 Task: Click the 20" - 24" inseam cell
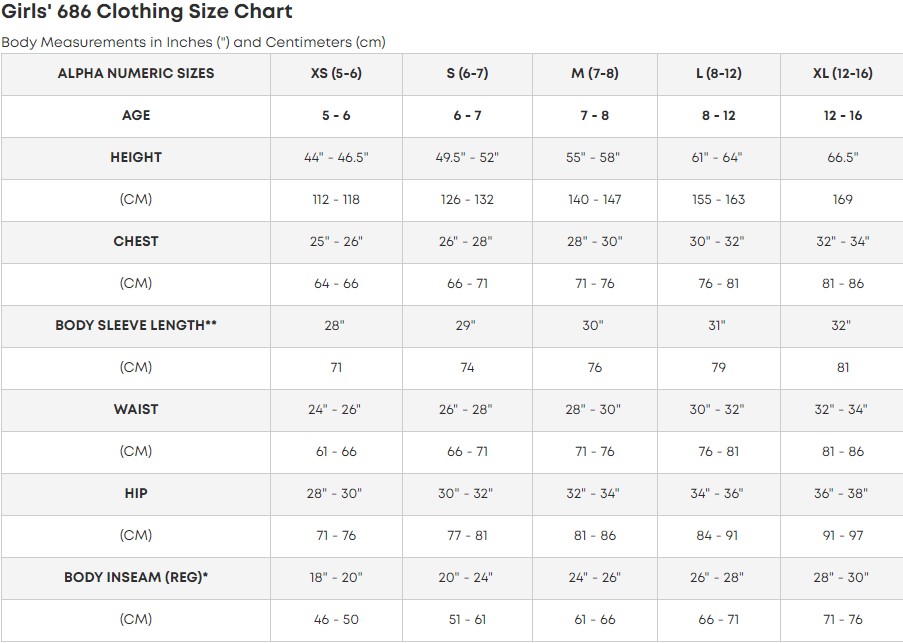[466, 578]
